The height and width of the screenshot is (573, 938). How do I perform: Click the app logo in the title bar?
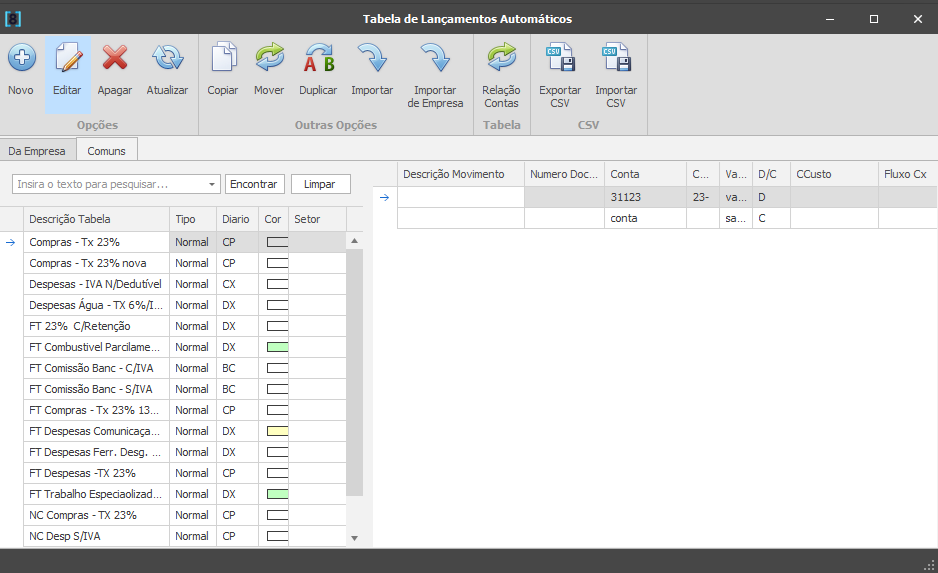(x=13, y=19)
